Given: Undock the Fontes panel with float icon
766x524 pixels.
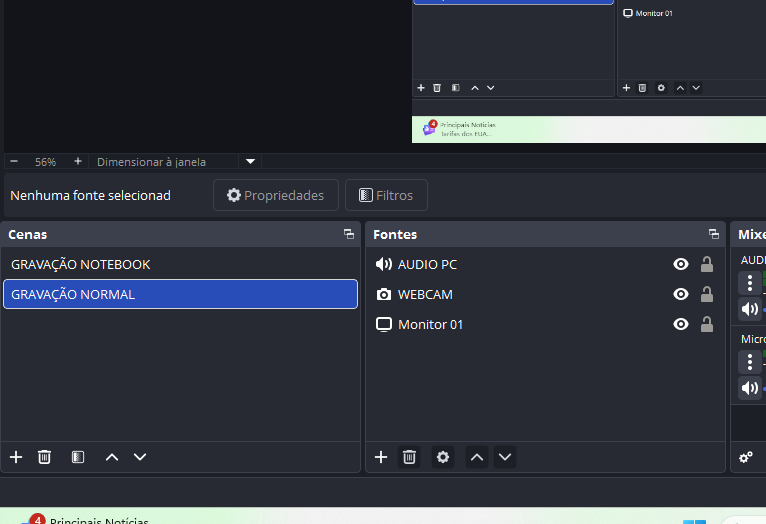Looking at the screenshot, I should tap(713, 234).
